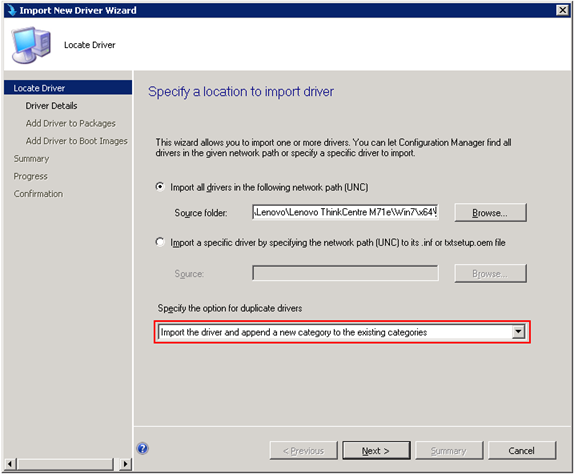Open the duplicate drivers option dropdown arrow

click(518, 332)
